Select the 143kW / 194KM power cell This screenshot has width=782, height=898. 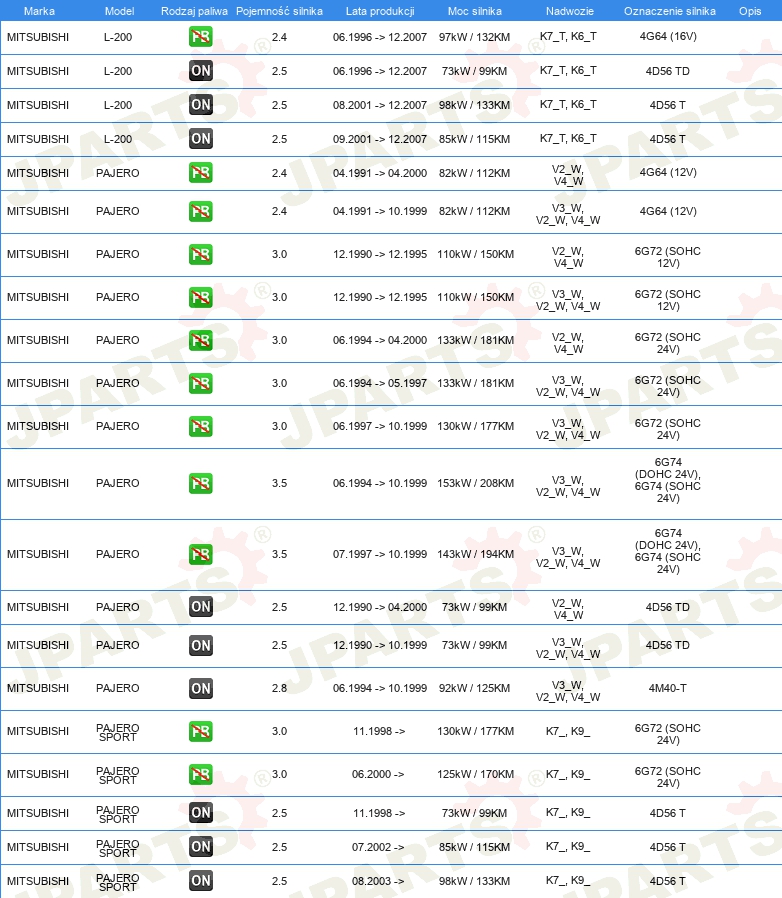click(x=476, y=554)
